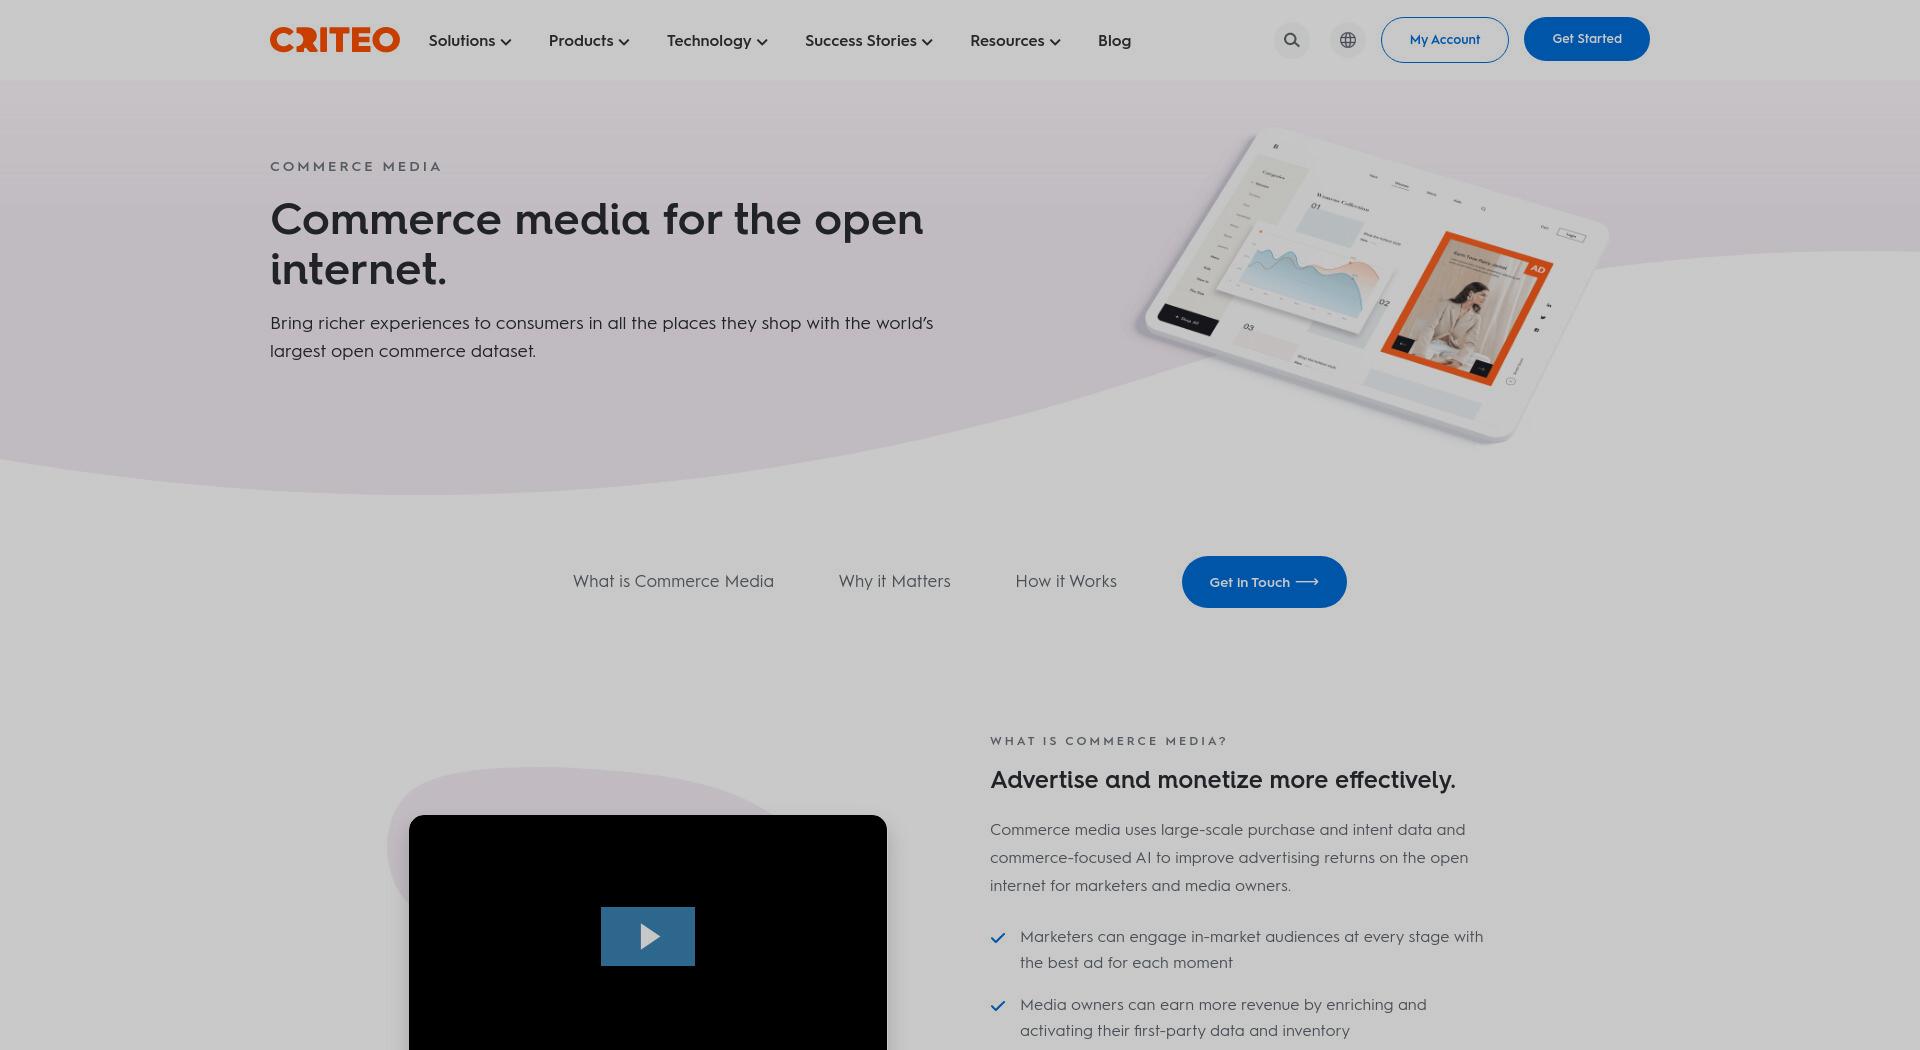
Task: Click the checkmark beside Marketers bullet
Action: 998,938
